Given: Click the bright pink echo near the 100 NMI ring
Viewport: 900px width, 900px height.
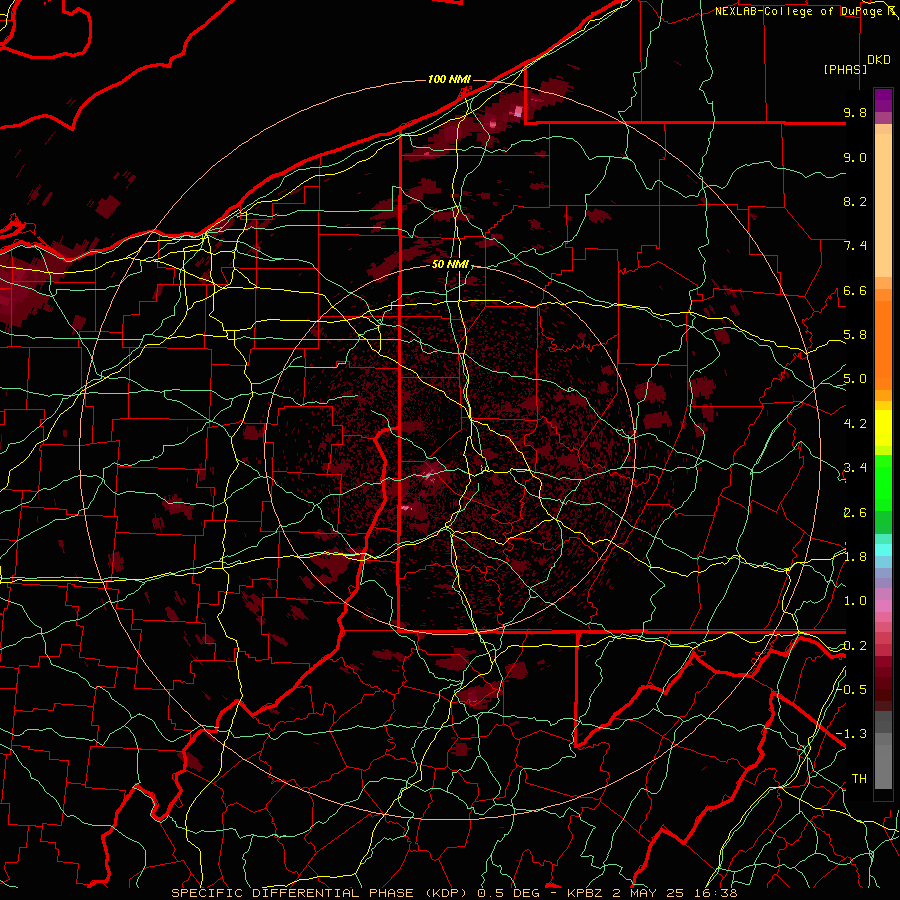Looking at the screenshot, I should click(518, 111).
